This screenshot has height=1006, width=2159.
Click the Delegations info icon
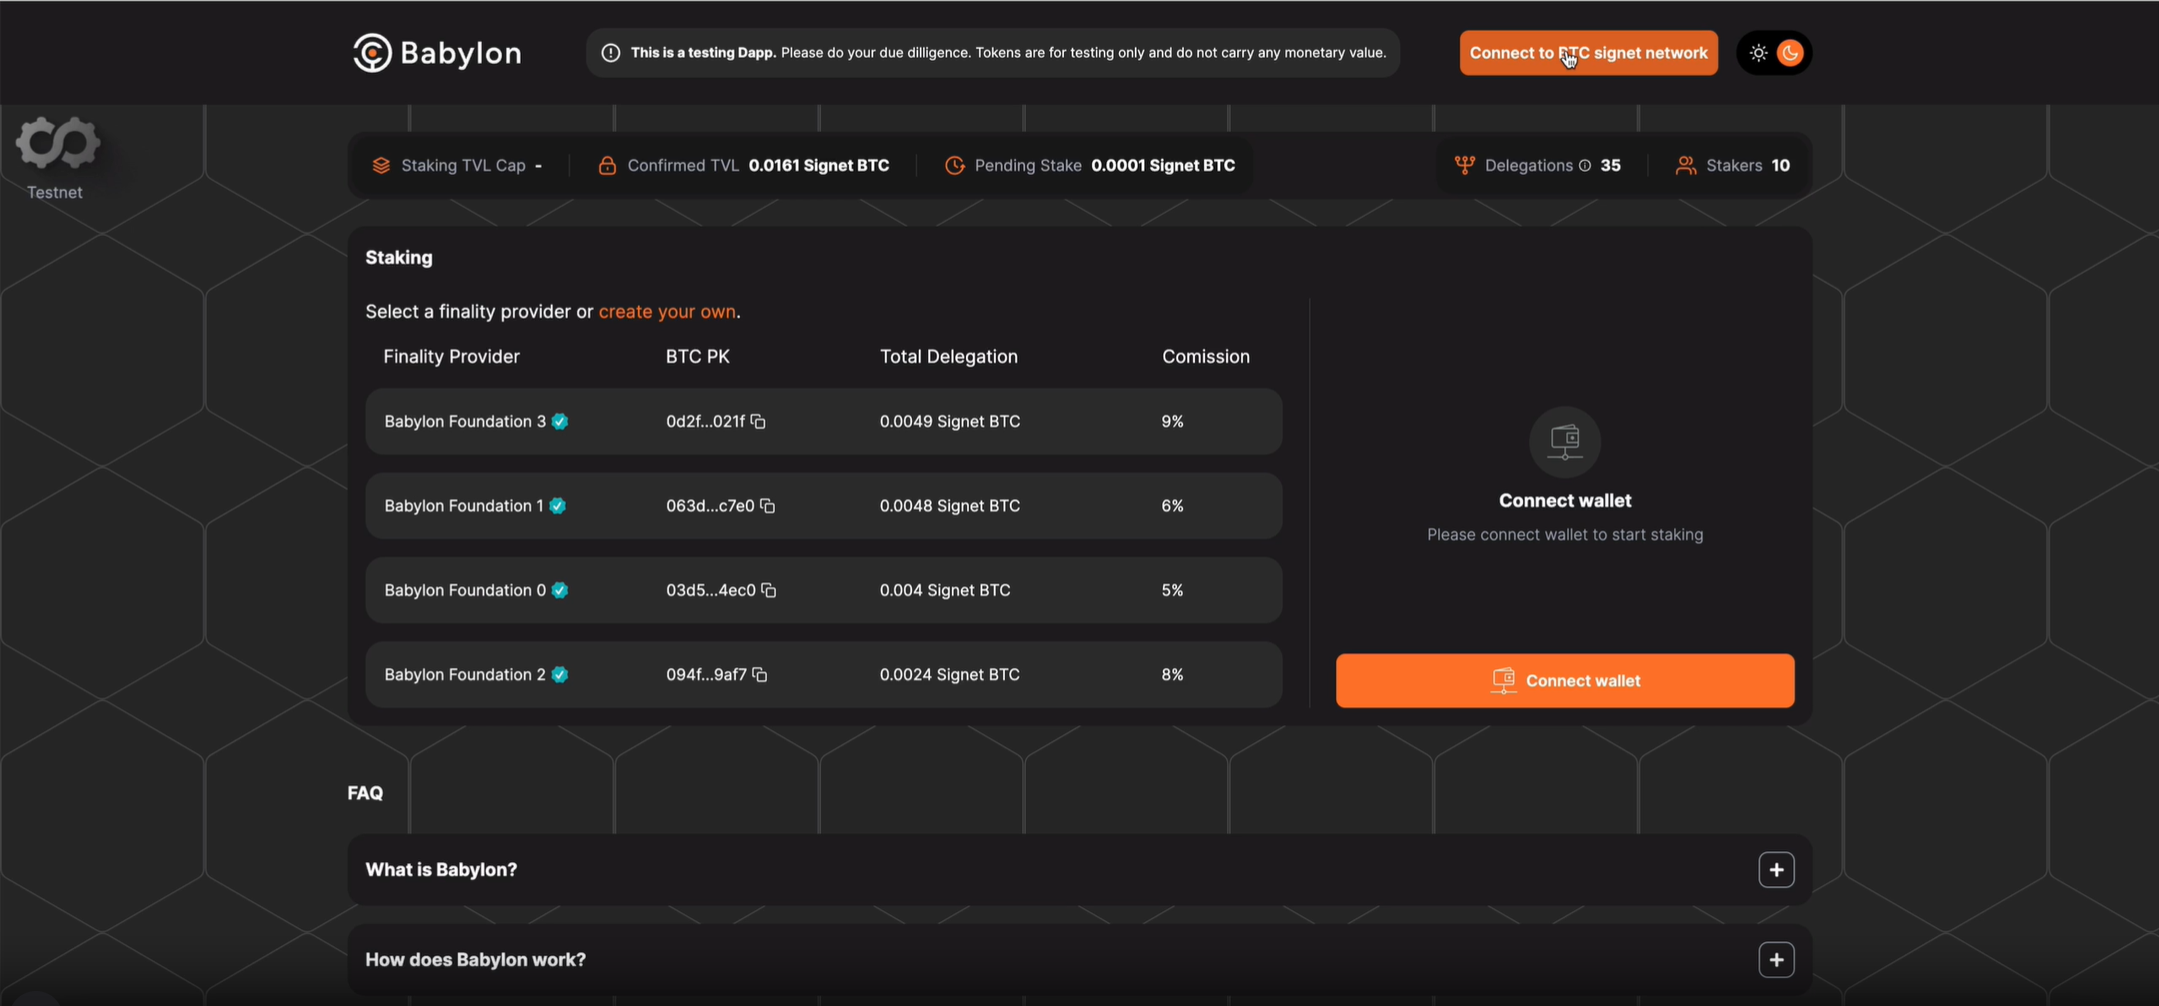click(x=1584, y=166)
